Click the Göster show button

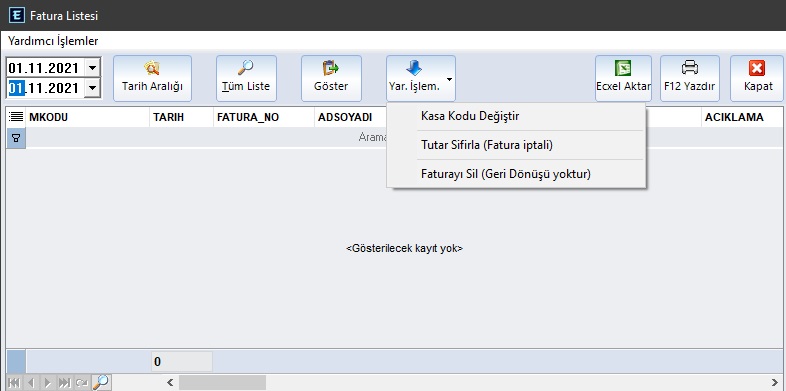[x=331, y=78]
